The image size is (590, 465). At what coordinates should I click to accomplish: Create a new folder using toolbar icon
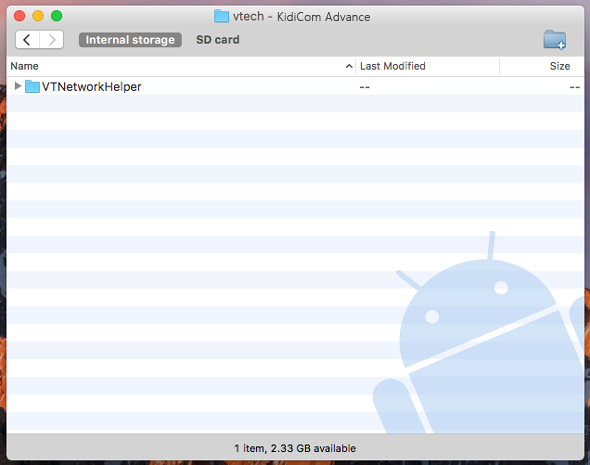click(x=555, y=40)
